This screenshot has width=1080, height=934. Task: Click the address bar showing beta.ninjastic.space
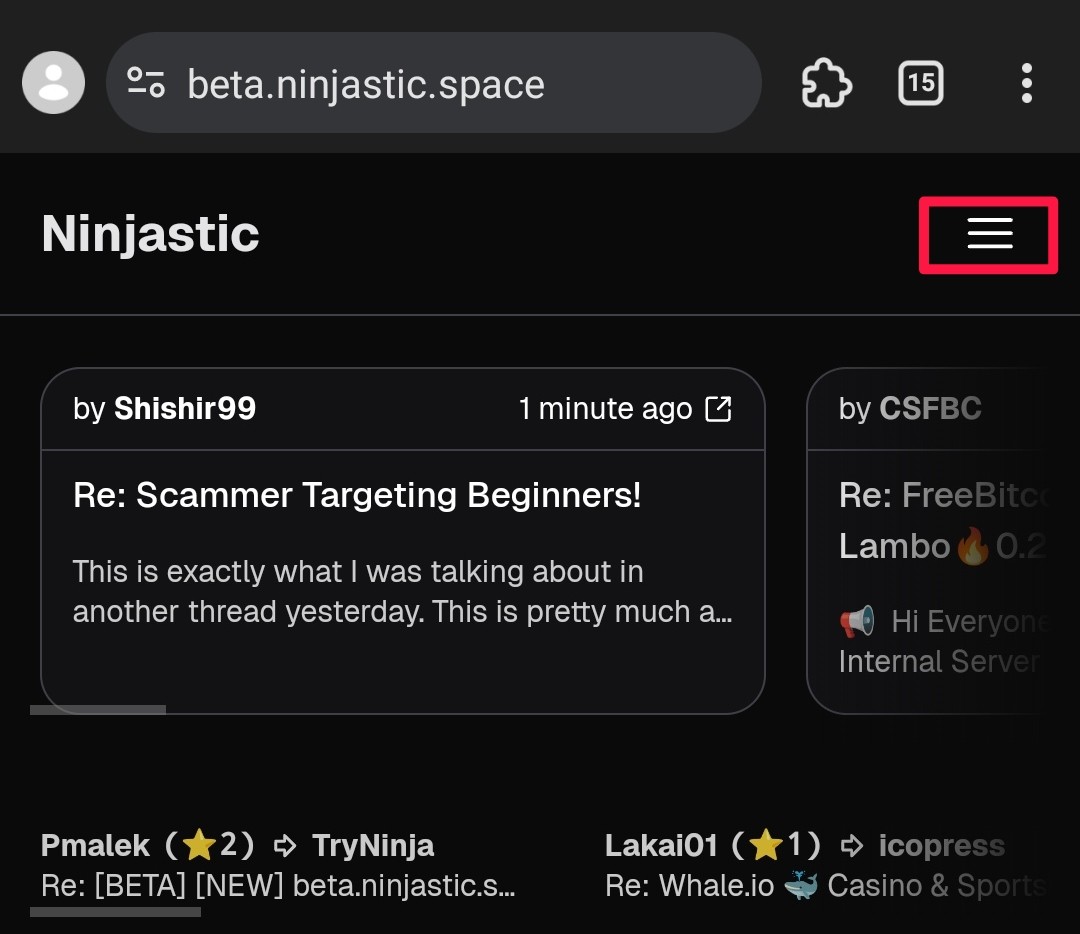point(434,83)
